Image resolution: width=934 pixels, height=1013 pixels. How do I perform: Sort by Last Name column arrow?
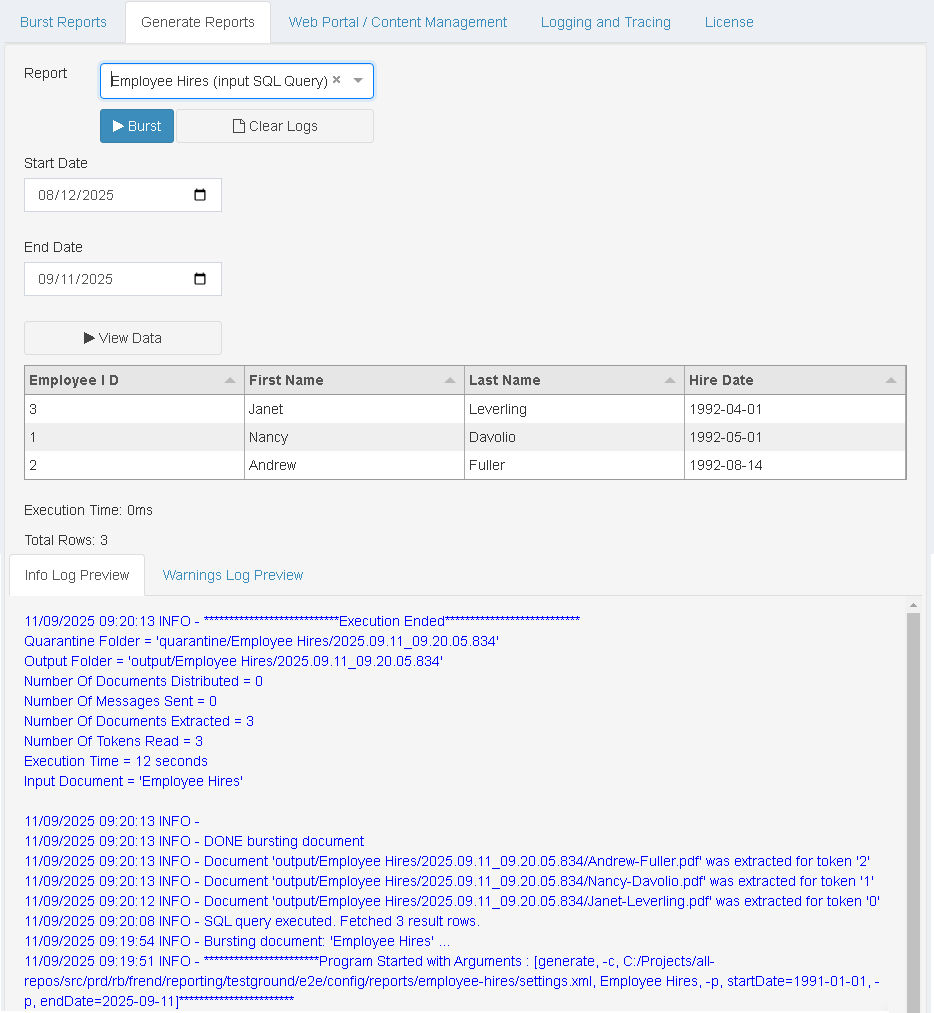coord(670,381)
